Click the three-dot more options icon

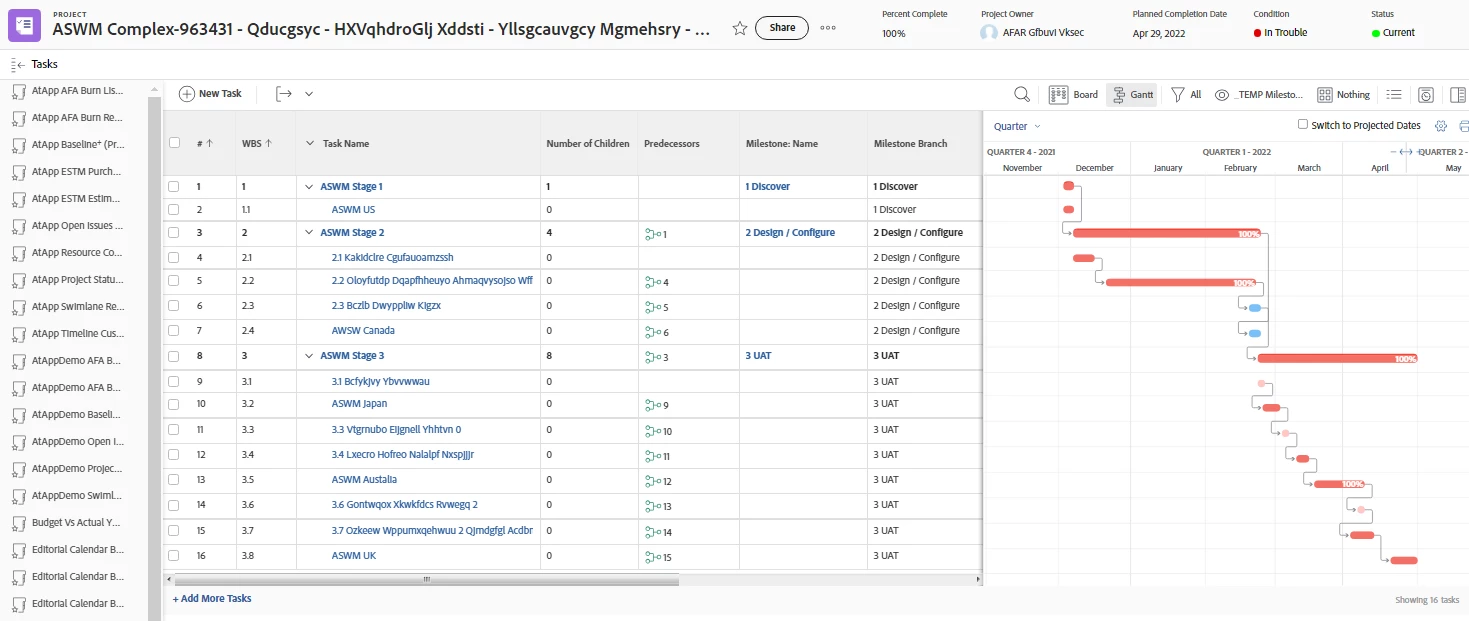tap(828, 28)
